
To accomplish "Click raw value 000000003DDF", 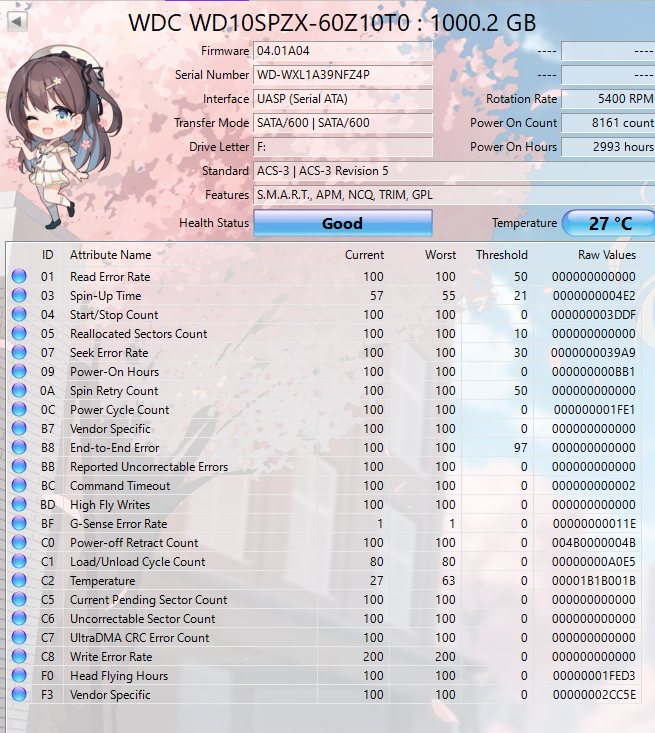I will pyautogui.click(x=593, y=315).
